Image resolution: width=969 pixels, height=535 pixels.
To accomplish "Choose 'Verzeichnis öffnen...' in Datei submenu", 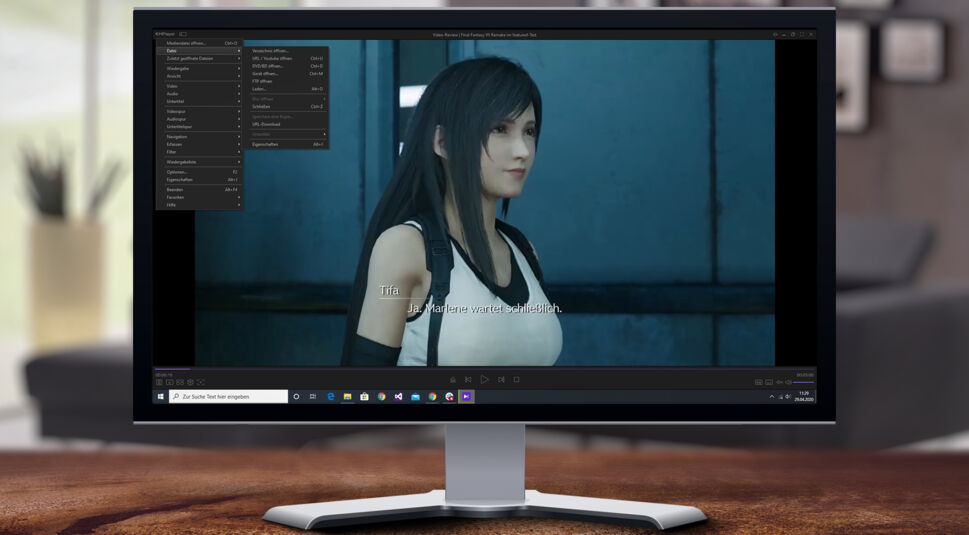I will (x=286, y=51).
